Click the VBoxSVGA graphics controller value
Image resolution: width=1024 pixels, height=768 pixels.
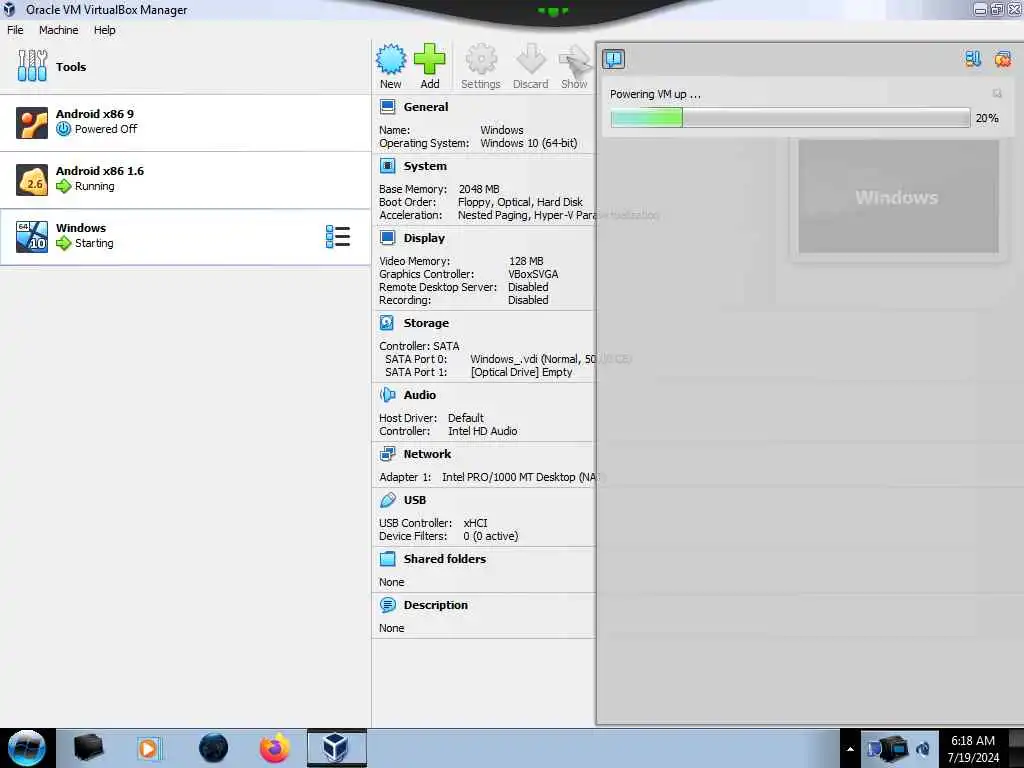click(x=533, y=274)
